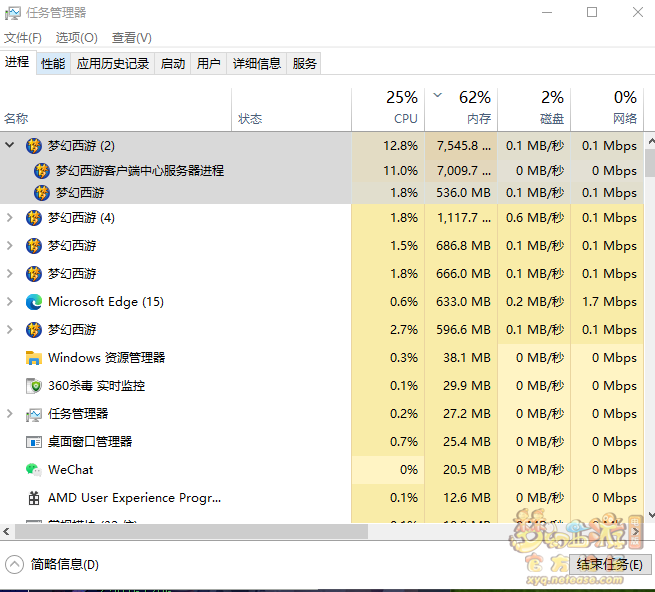Expand the 梦幻西游 row with 666.0 MB
Viewport: 655px width, 592px height.
10,274
